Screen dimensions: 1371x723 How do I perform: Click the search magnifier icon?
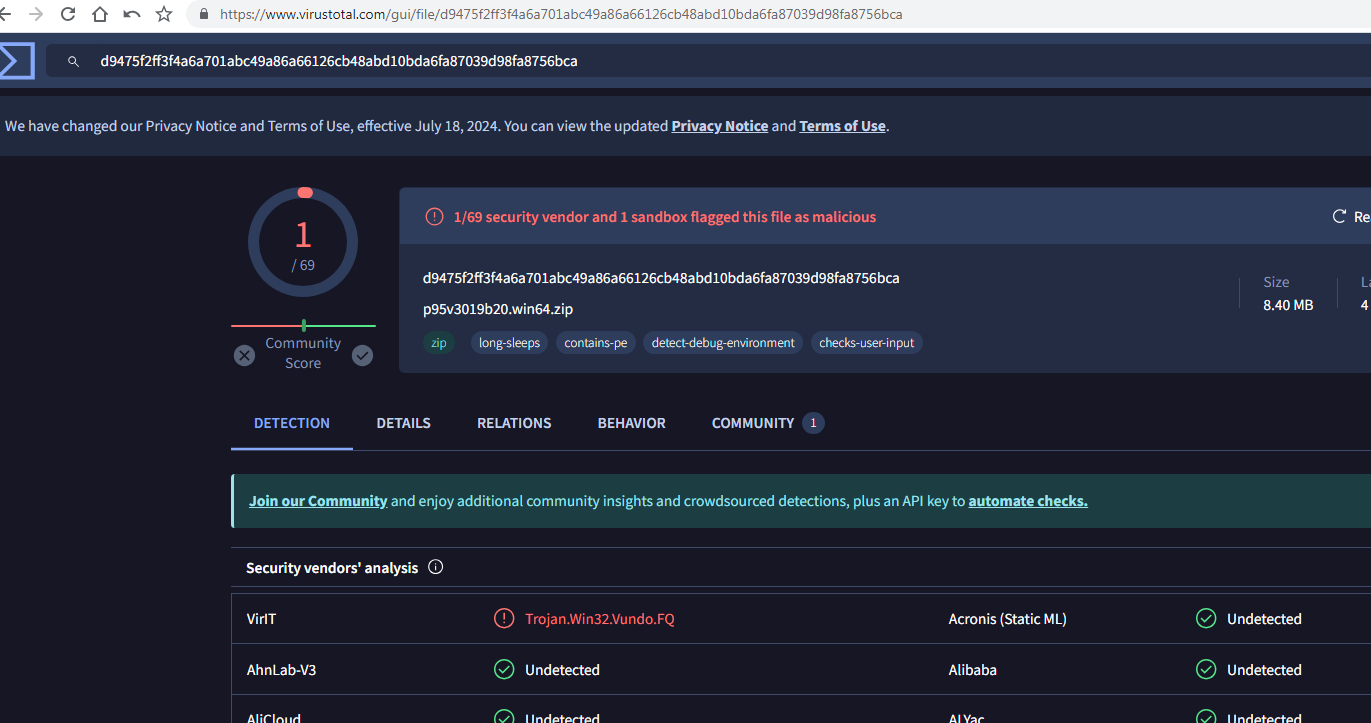(x=73, y=62)
